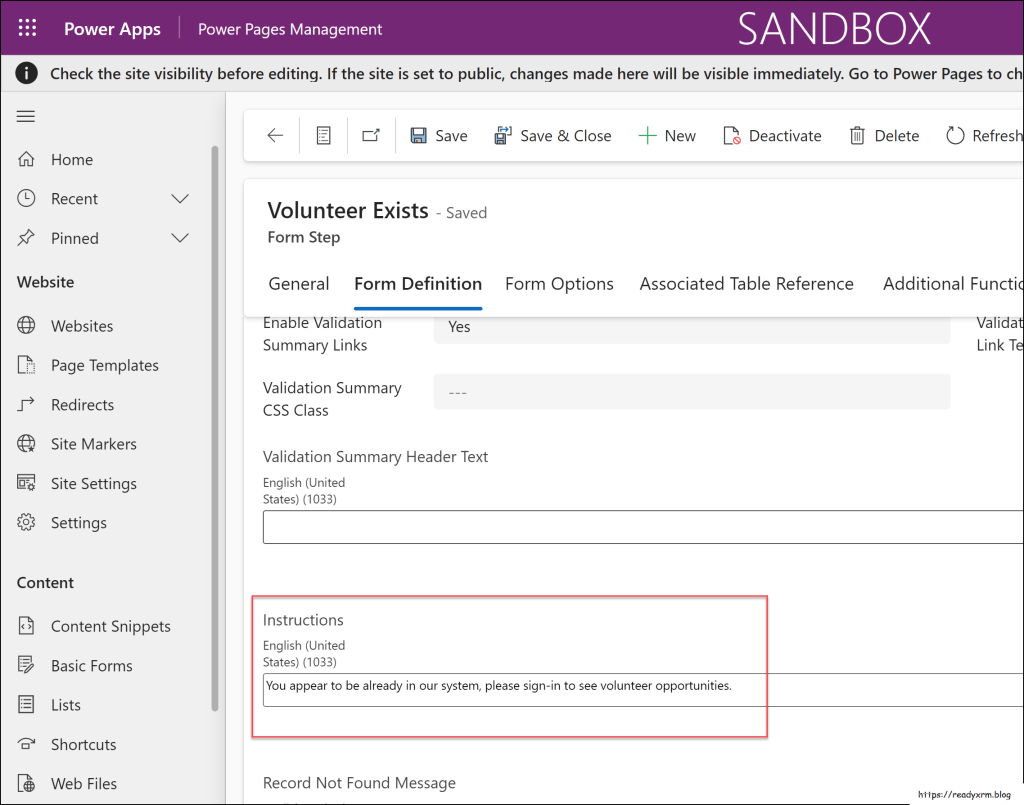Click the Enable Validation Summary Links Yes field

[x=691, y=327]
